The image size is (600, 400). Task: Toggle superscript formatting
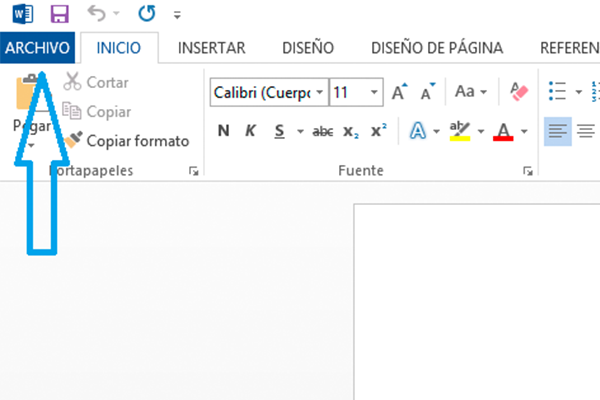379,131
